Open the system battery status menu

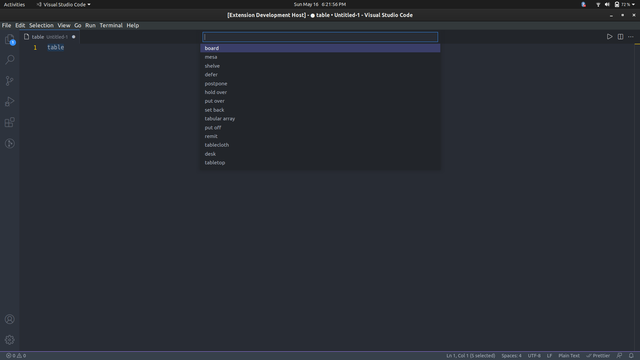point(624,4)
